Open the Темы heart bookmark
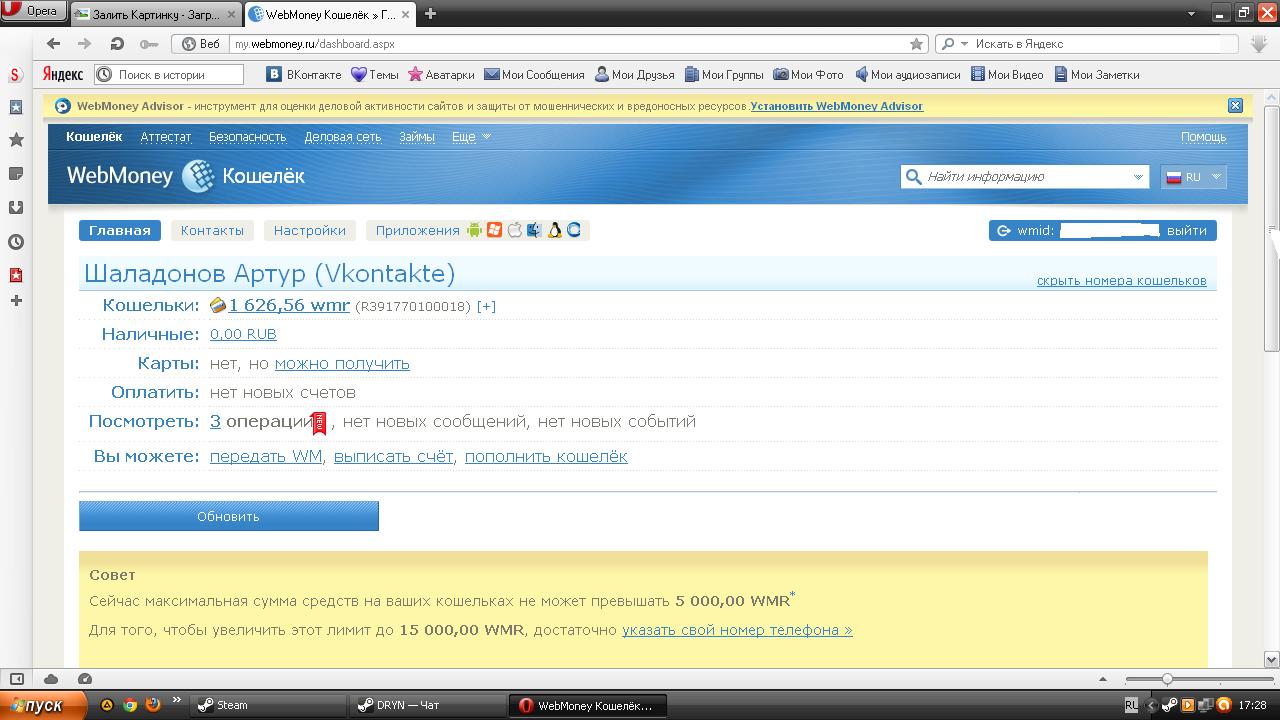This screenshot has height=720, width=1280. click(375, 74)
